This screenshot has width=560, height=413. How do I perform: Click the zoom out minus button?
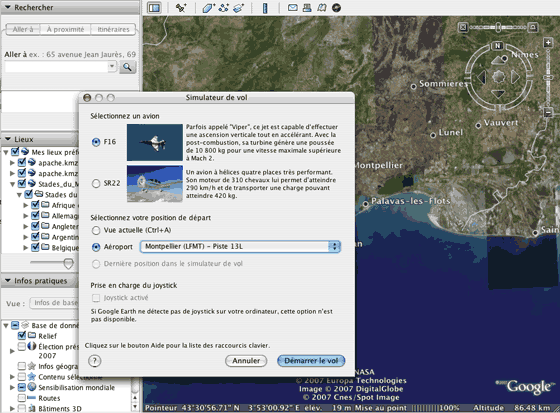pos(548,113)
